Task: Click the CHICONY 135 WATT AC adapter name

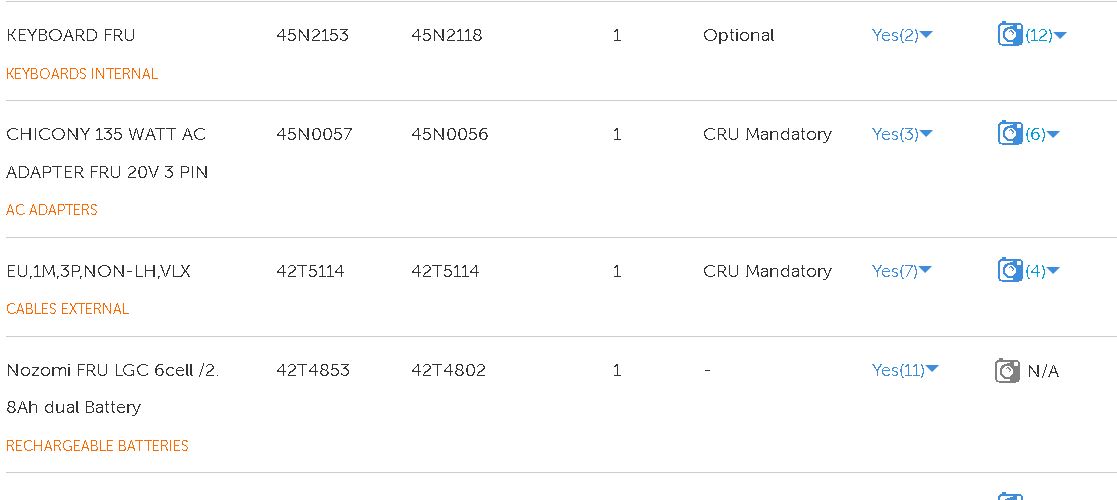Action: click(x=107, y=153)
